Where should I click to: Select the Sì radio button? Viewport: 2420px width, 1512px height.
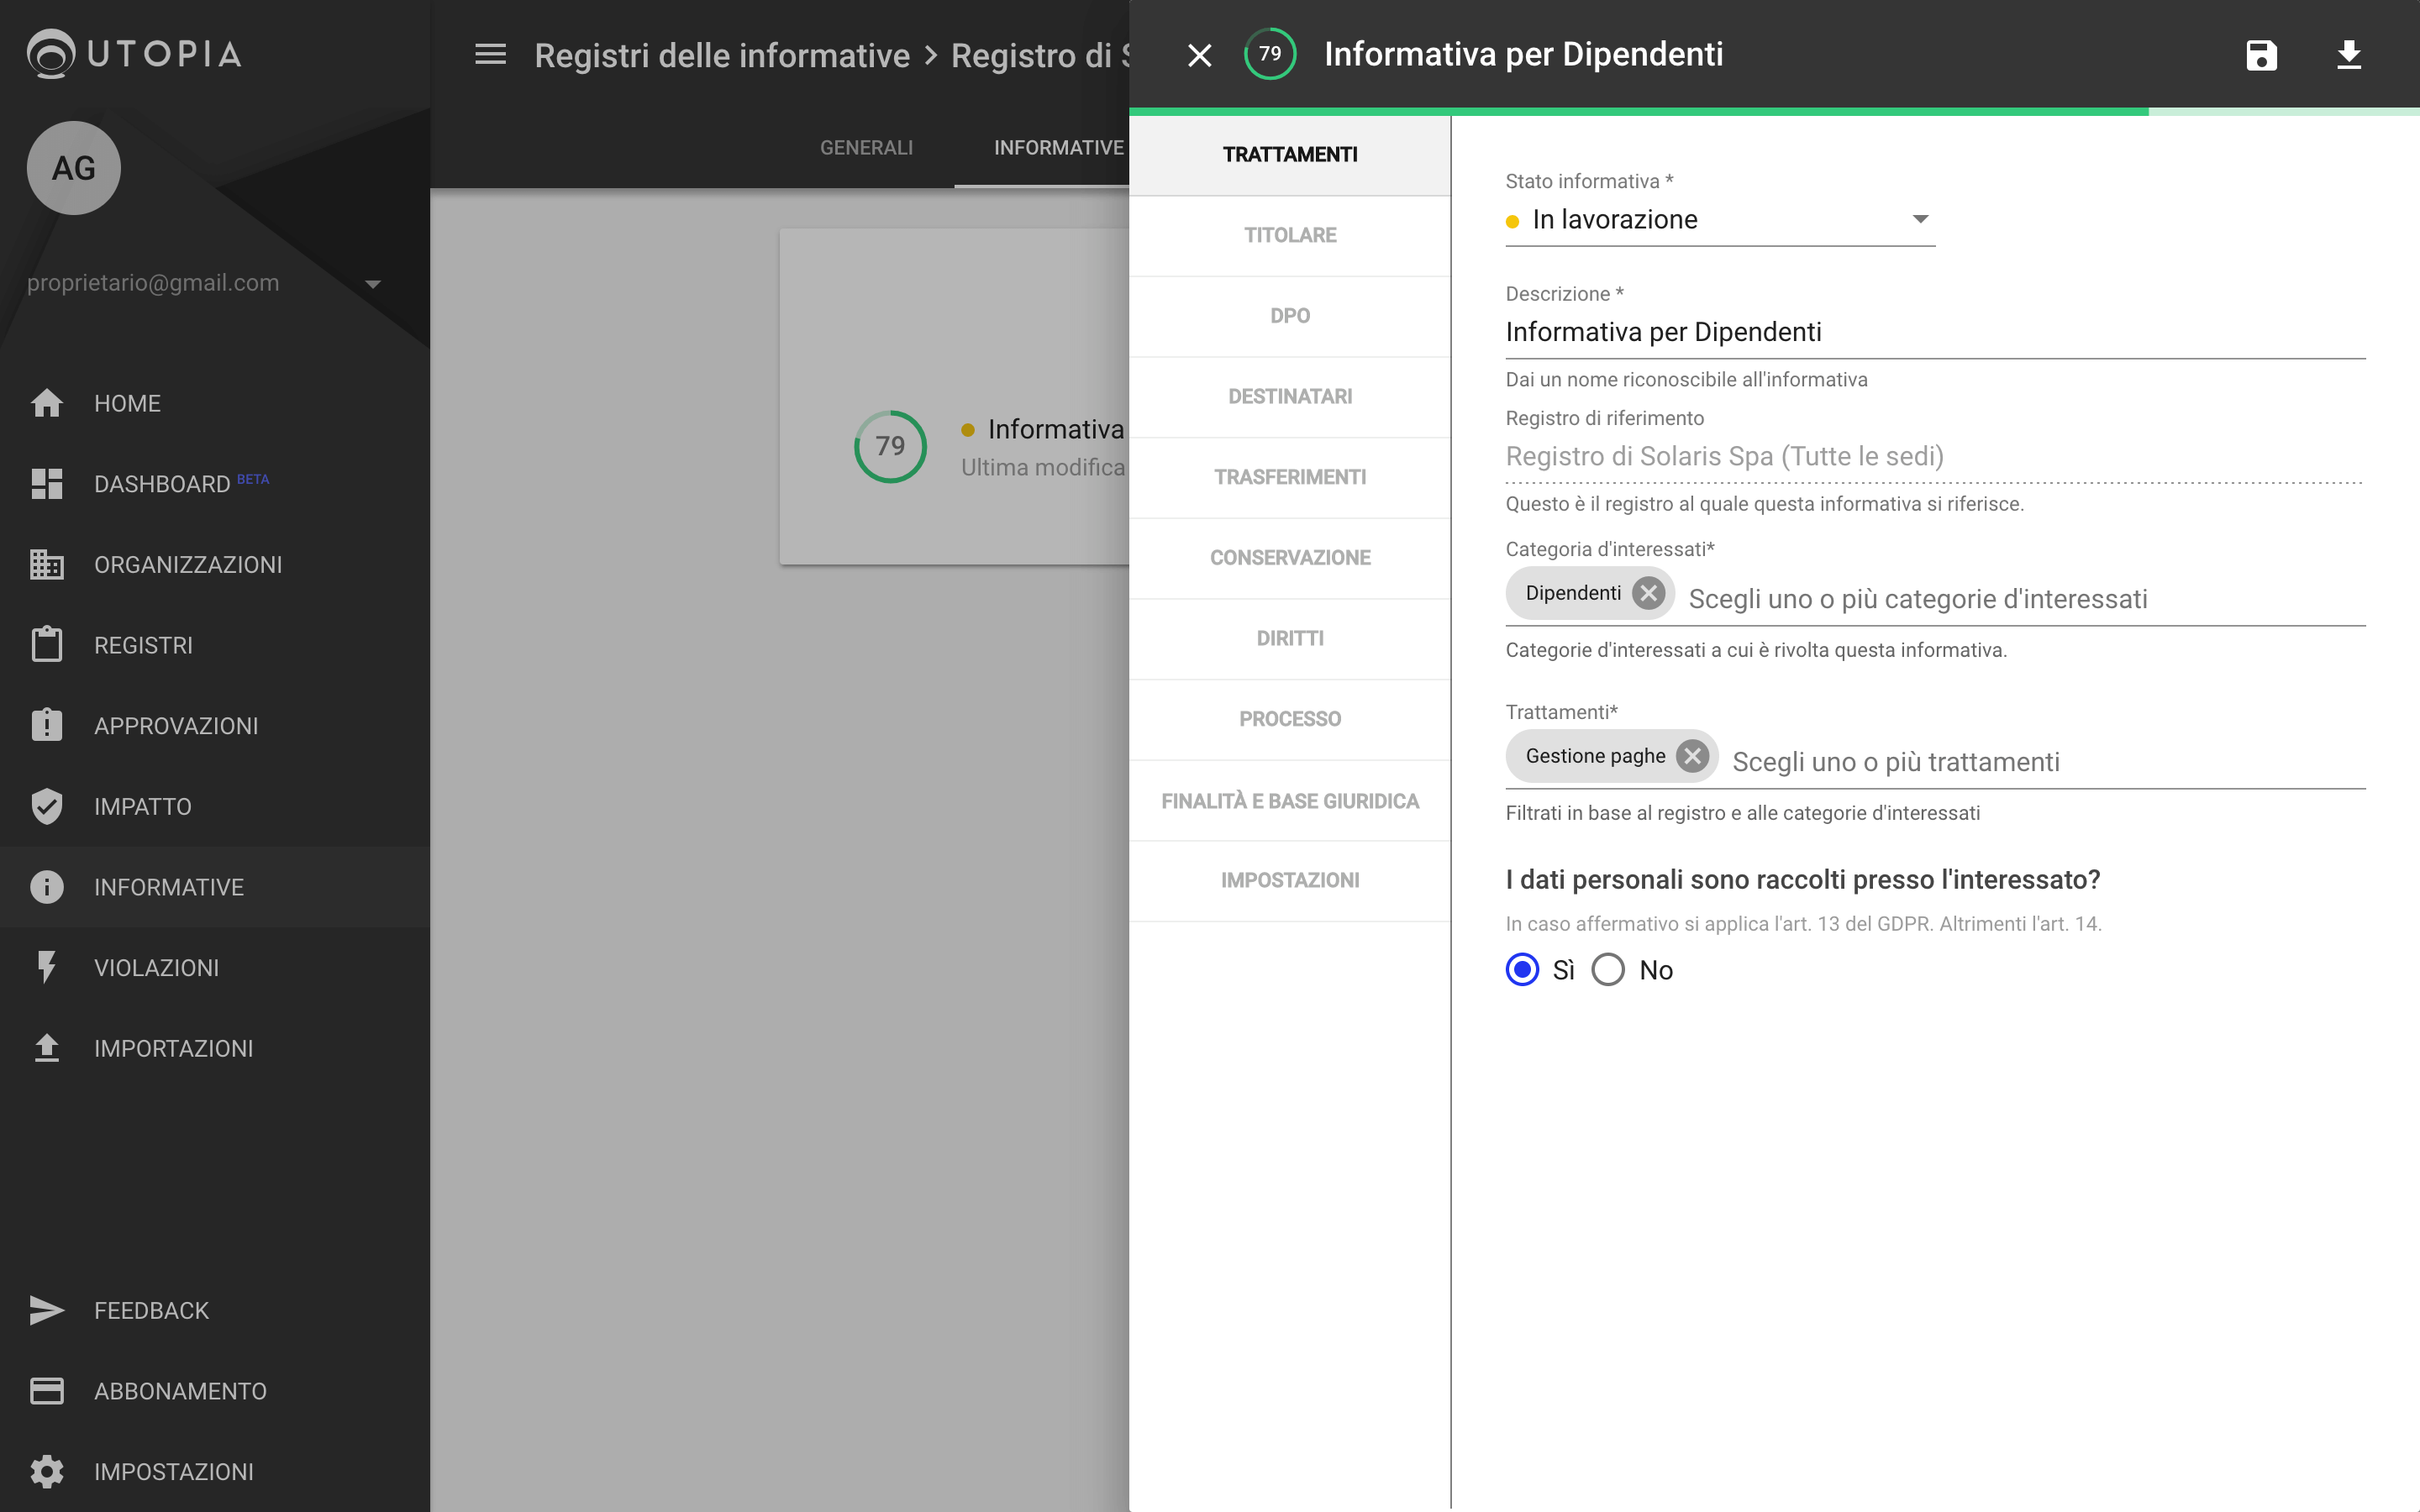coord(1522,969)
